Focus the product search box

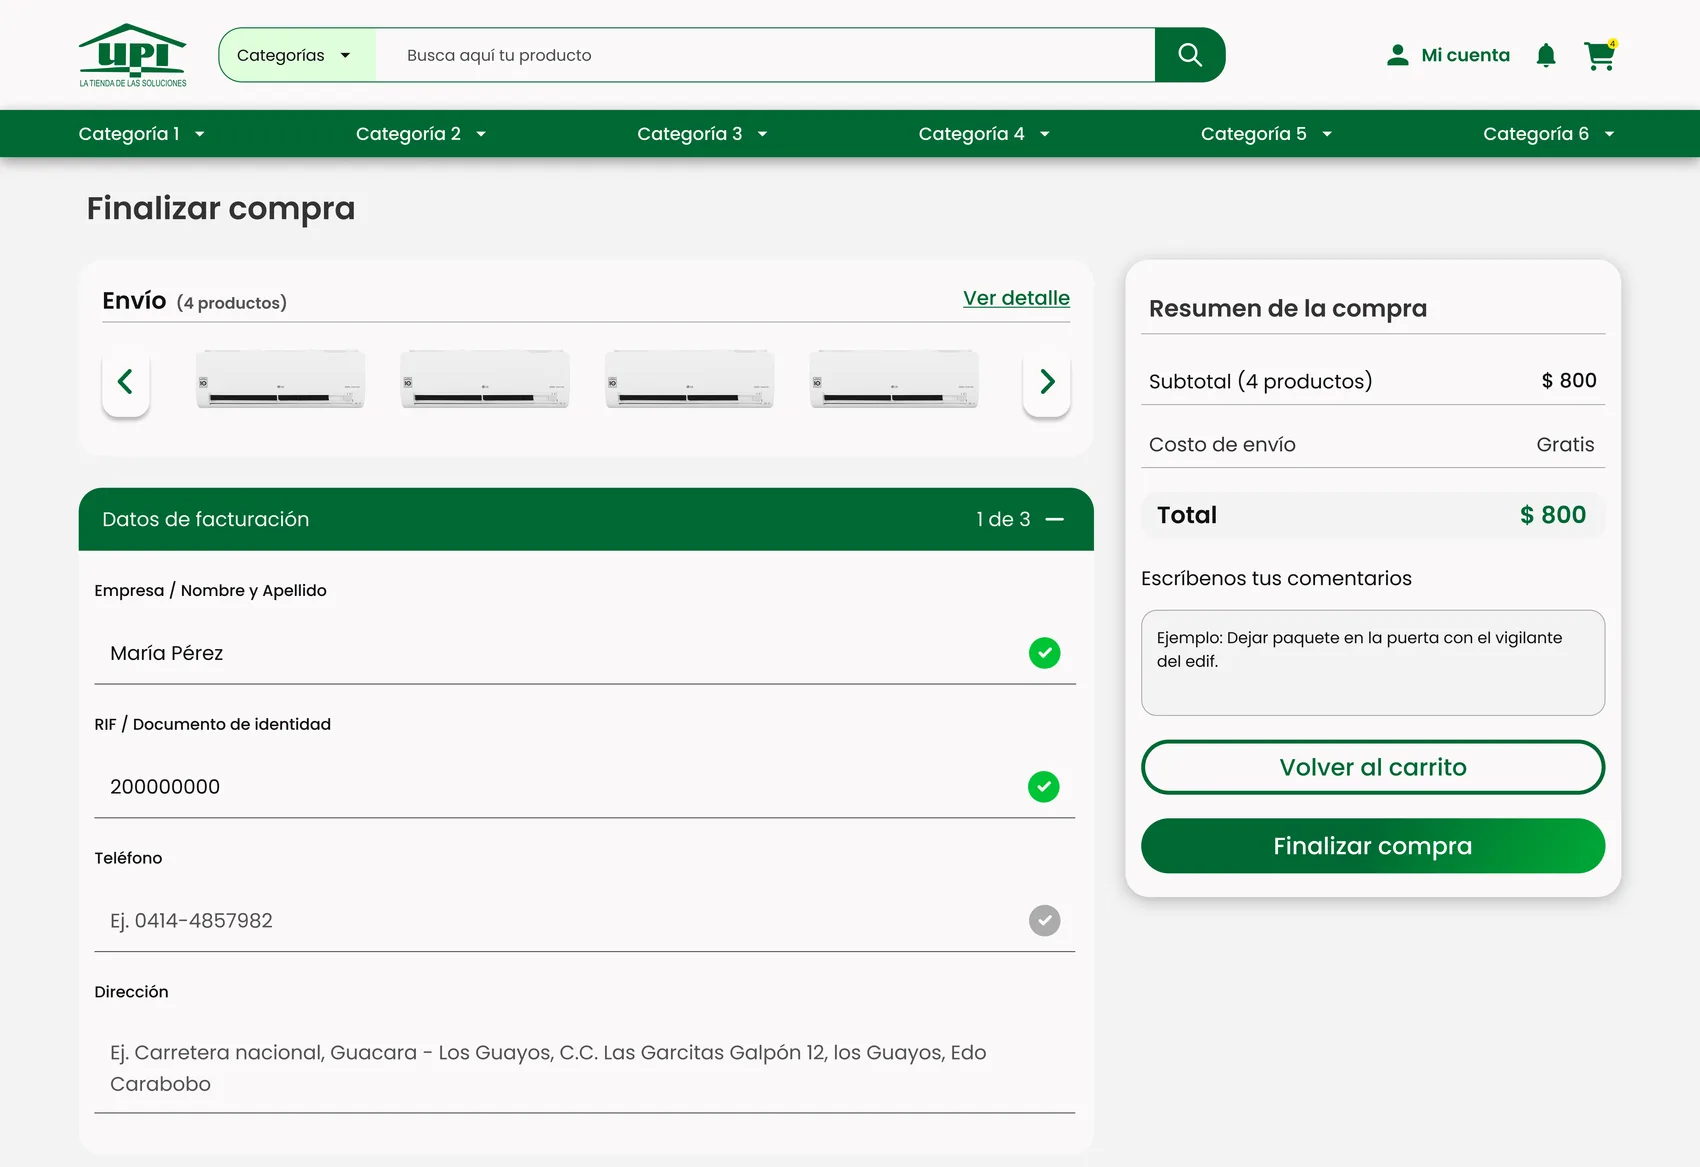coord(765,55)
